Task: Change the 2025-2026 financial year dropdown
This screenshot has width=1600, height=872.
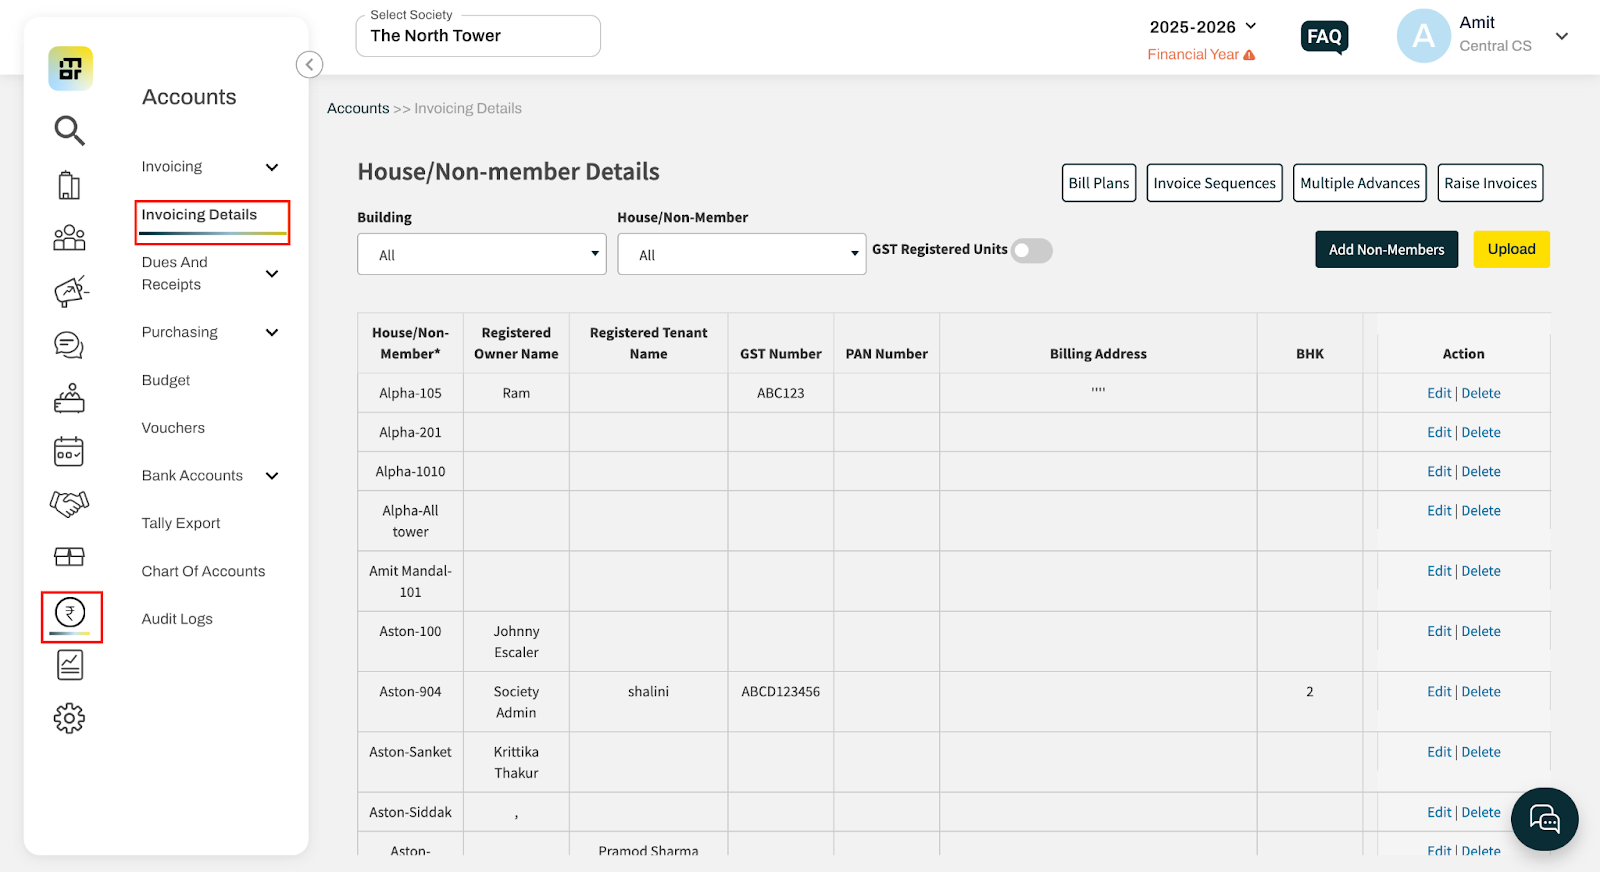Action: tap(1202, 27)
